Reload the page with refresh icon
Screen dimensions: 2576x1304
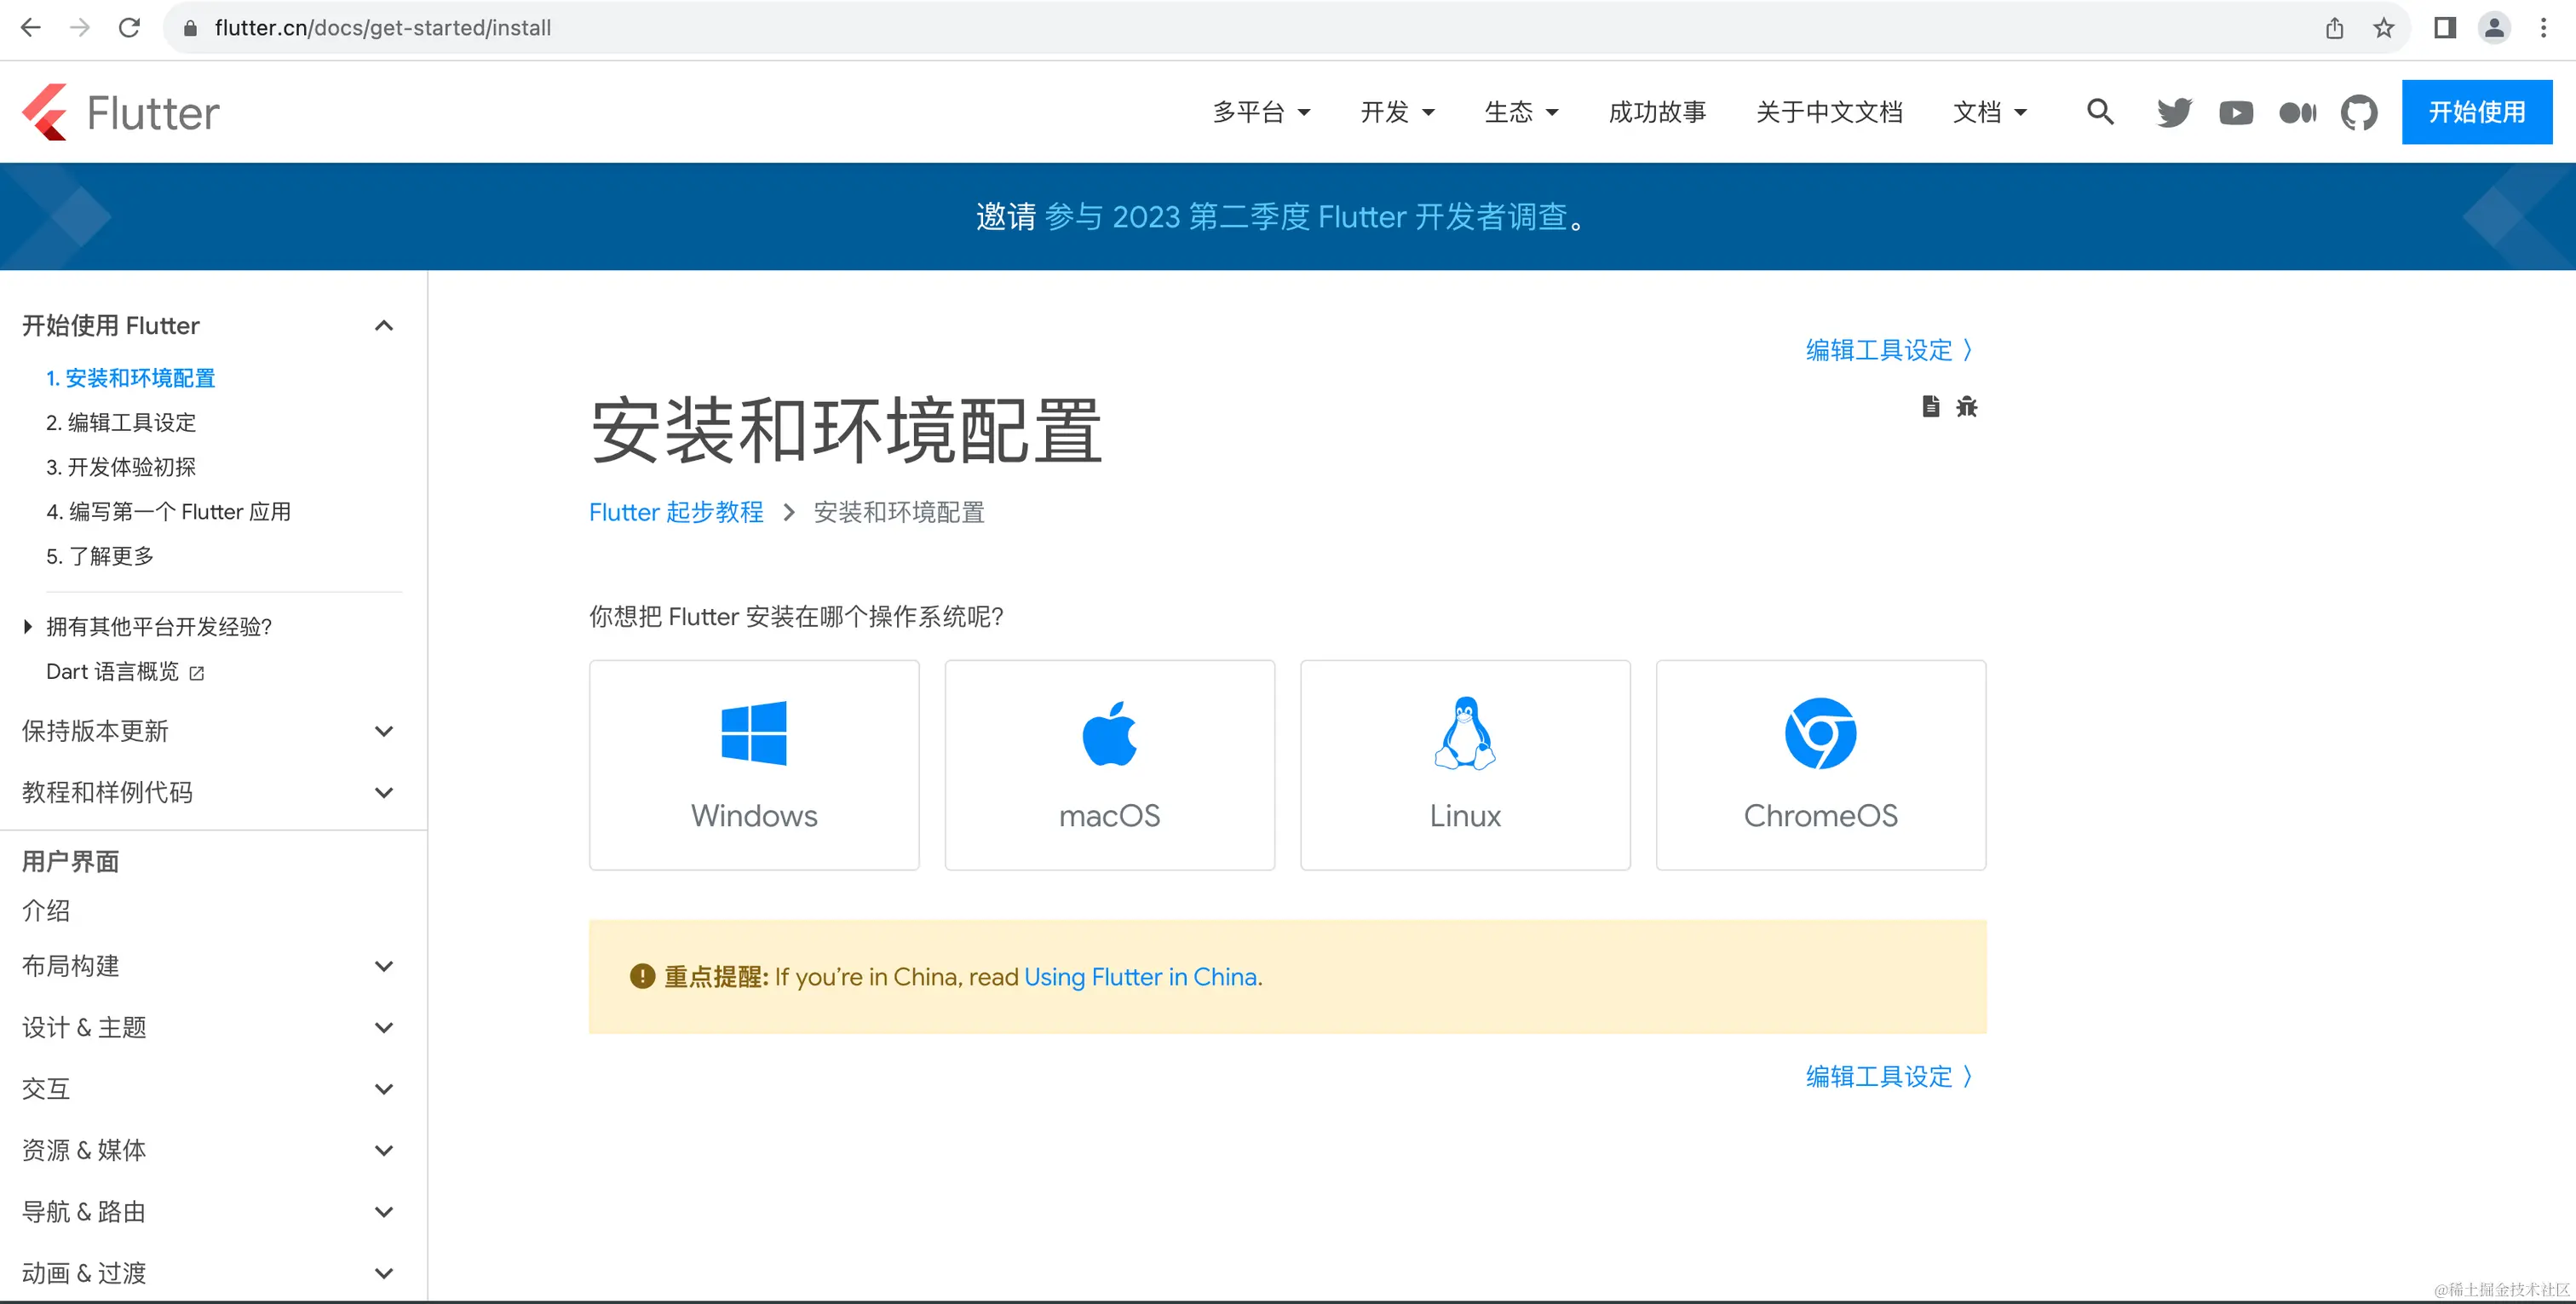pyautogui.click(x=129, y=28)
